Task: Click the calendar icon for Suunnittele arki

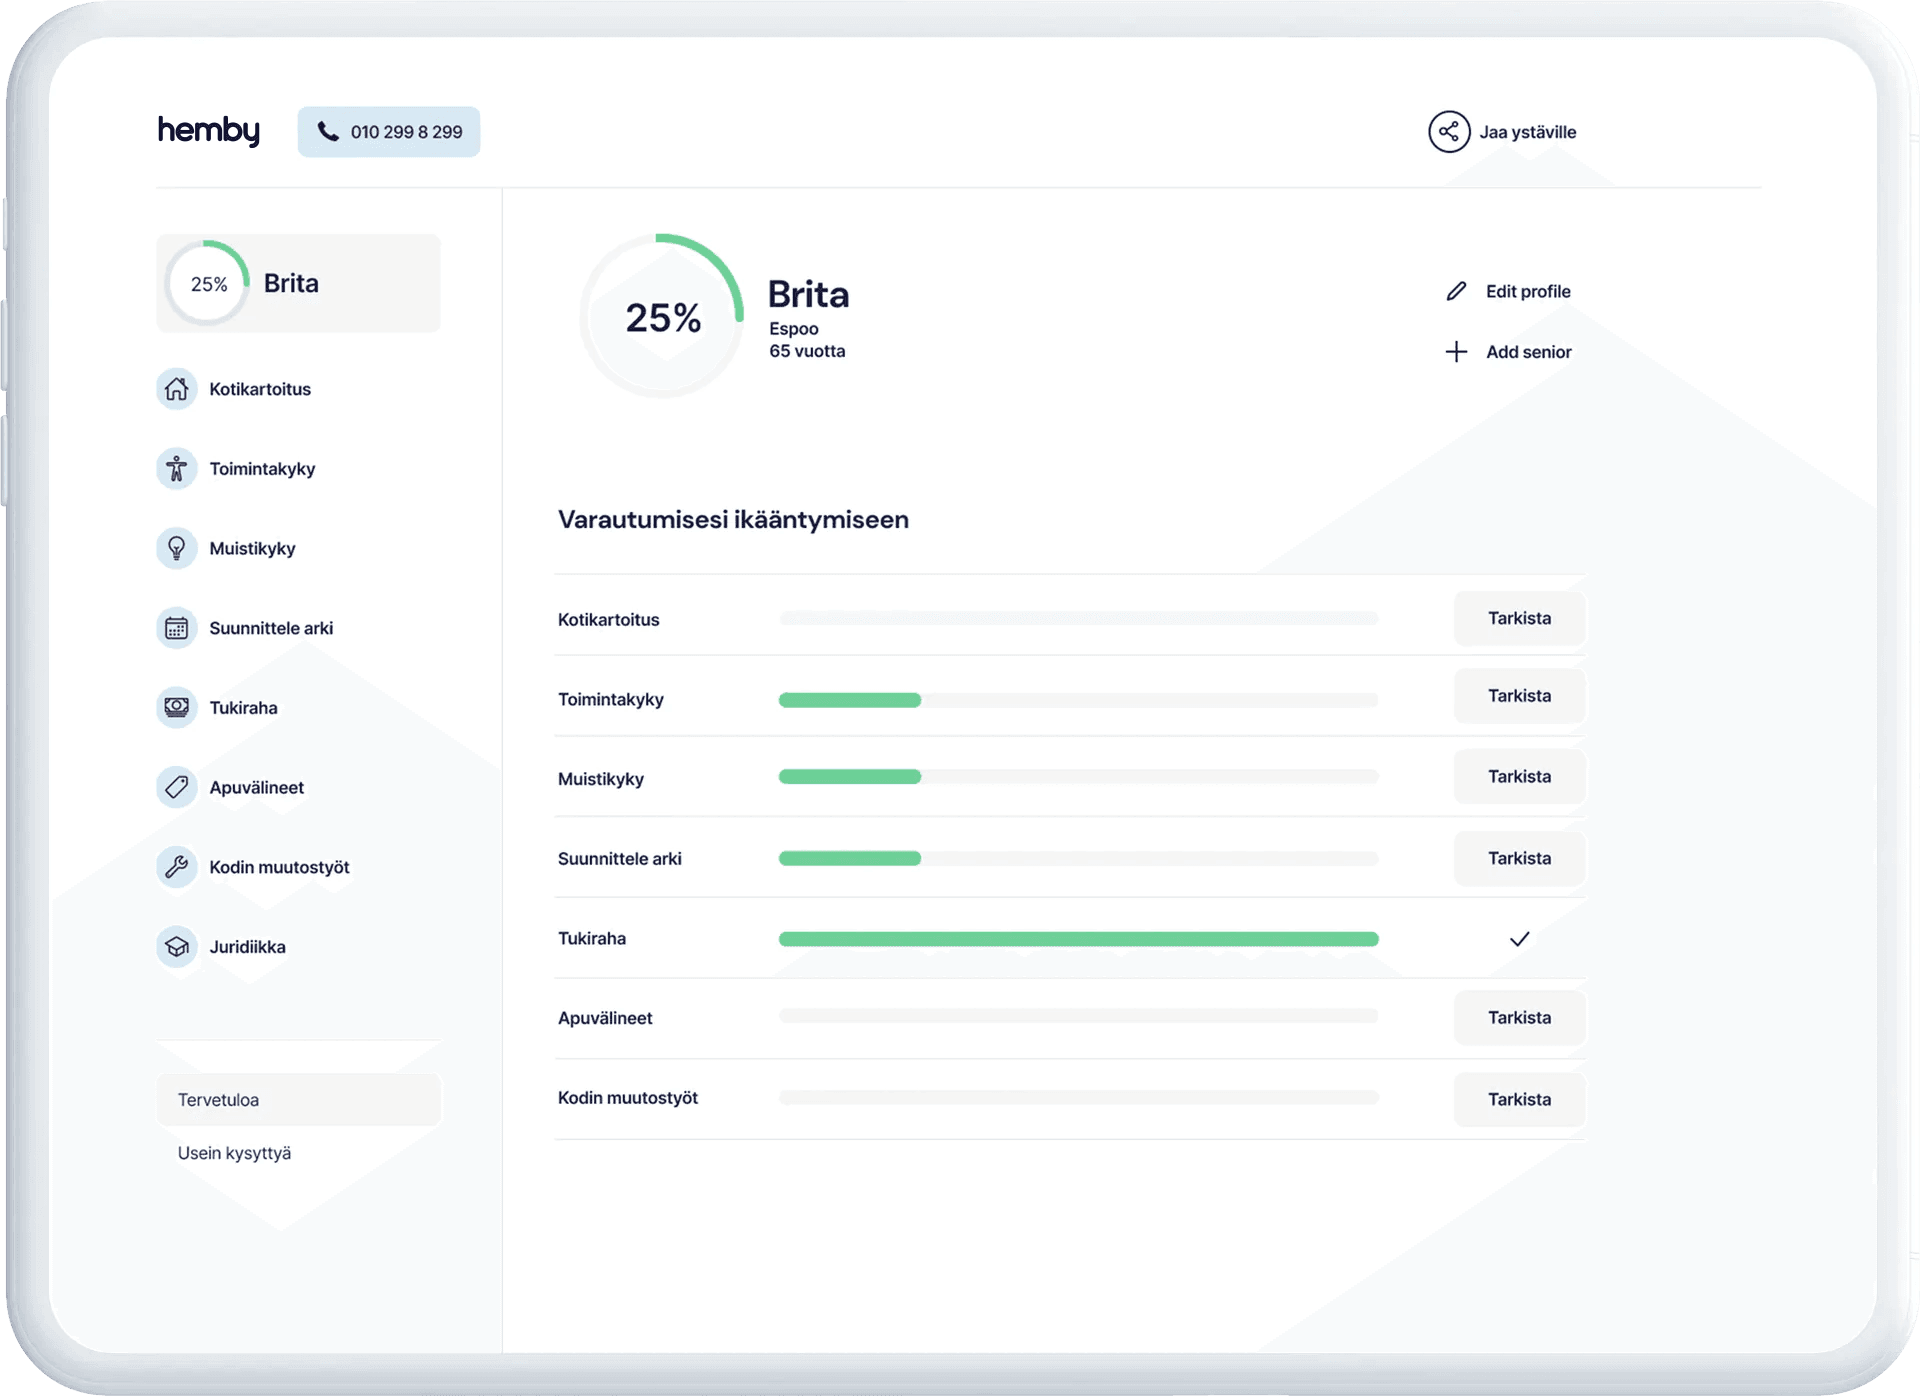Action: (x=177, y=628)
